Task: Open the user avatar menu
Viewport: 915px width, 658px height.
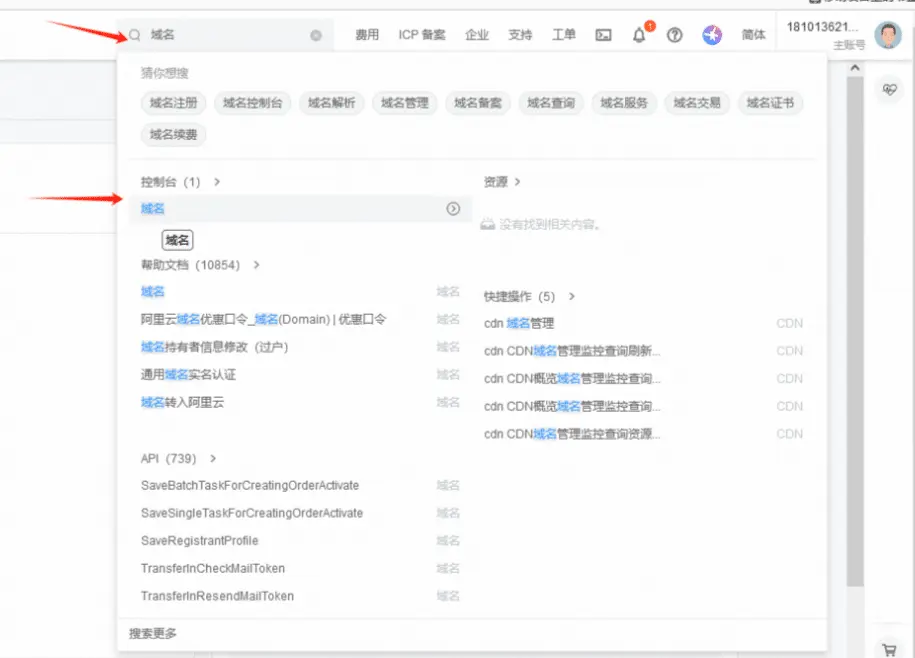Action: coord(888,35)
